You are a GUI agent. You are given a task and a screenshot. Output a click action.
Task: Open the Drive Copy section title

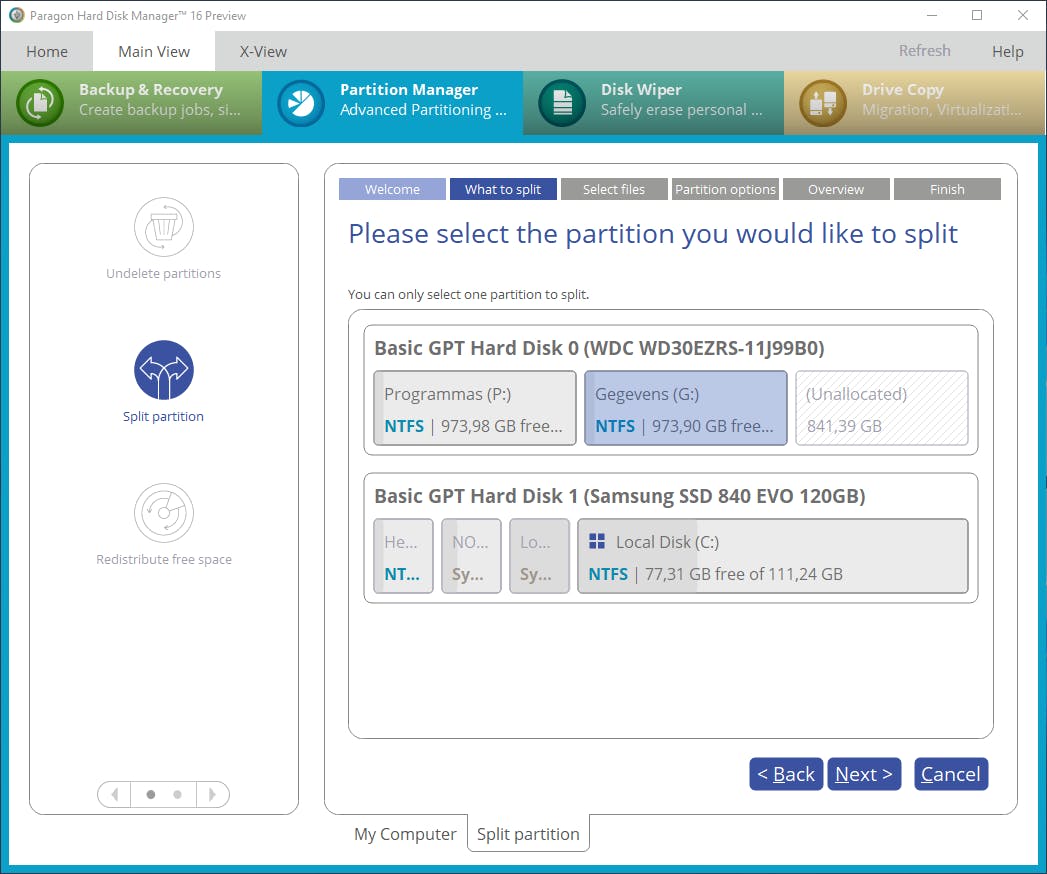click(x=903, y=89)
